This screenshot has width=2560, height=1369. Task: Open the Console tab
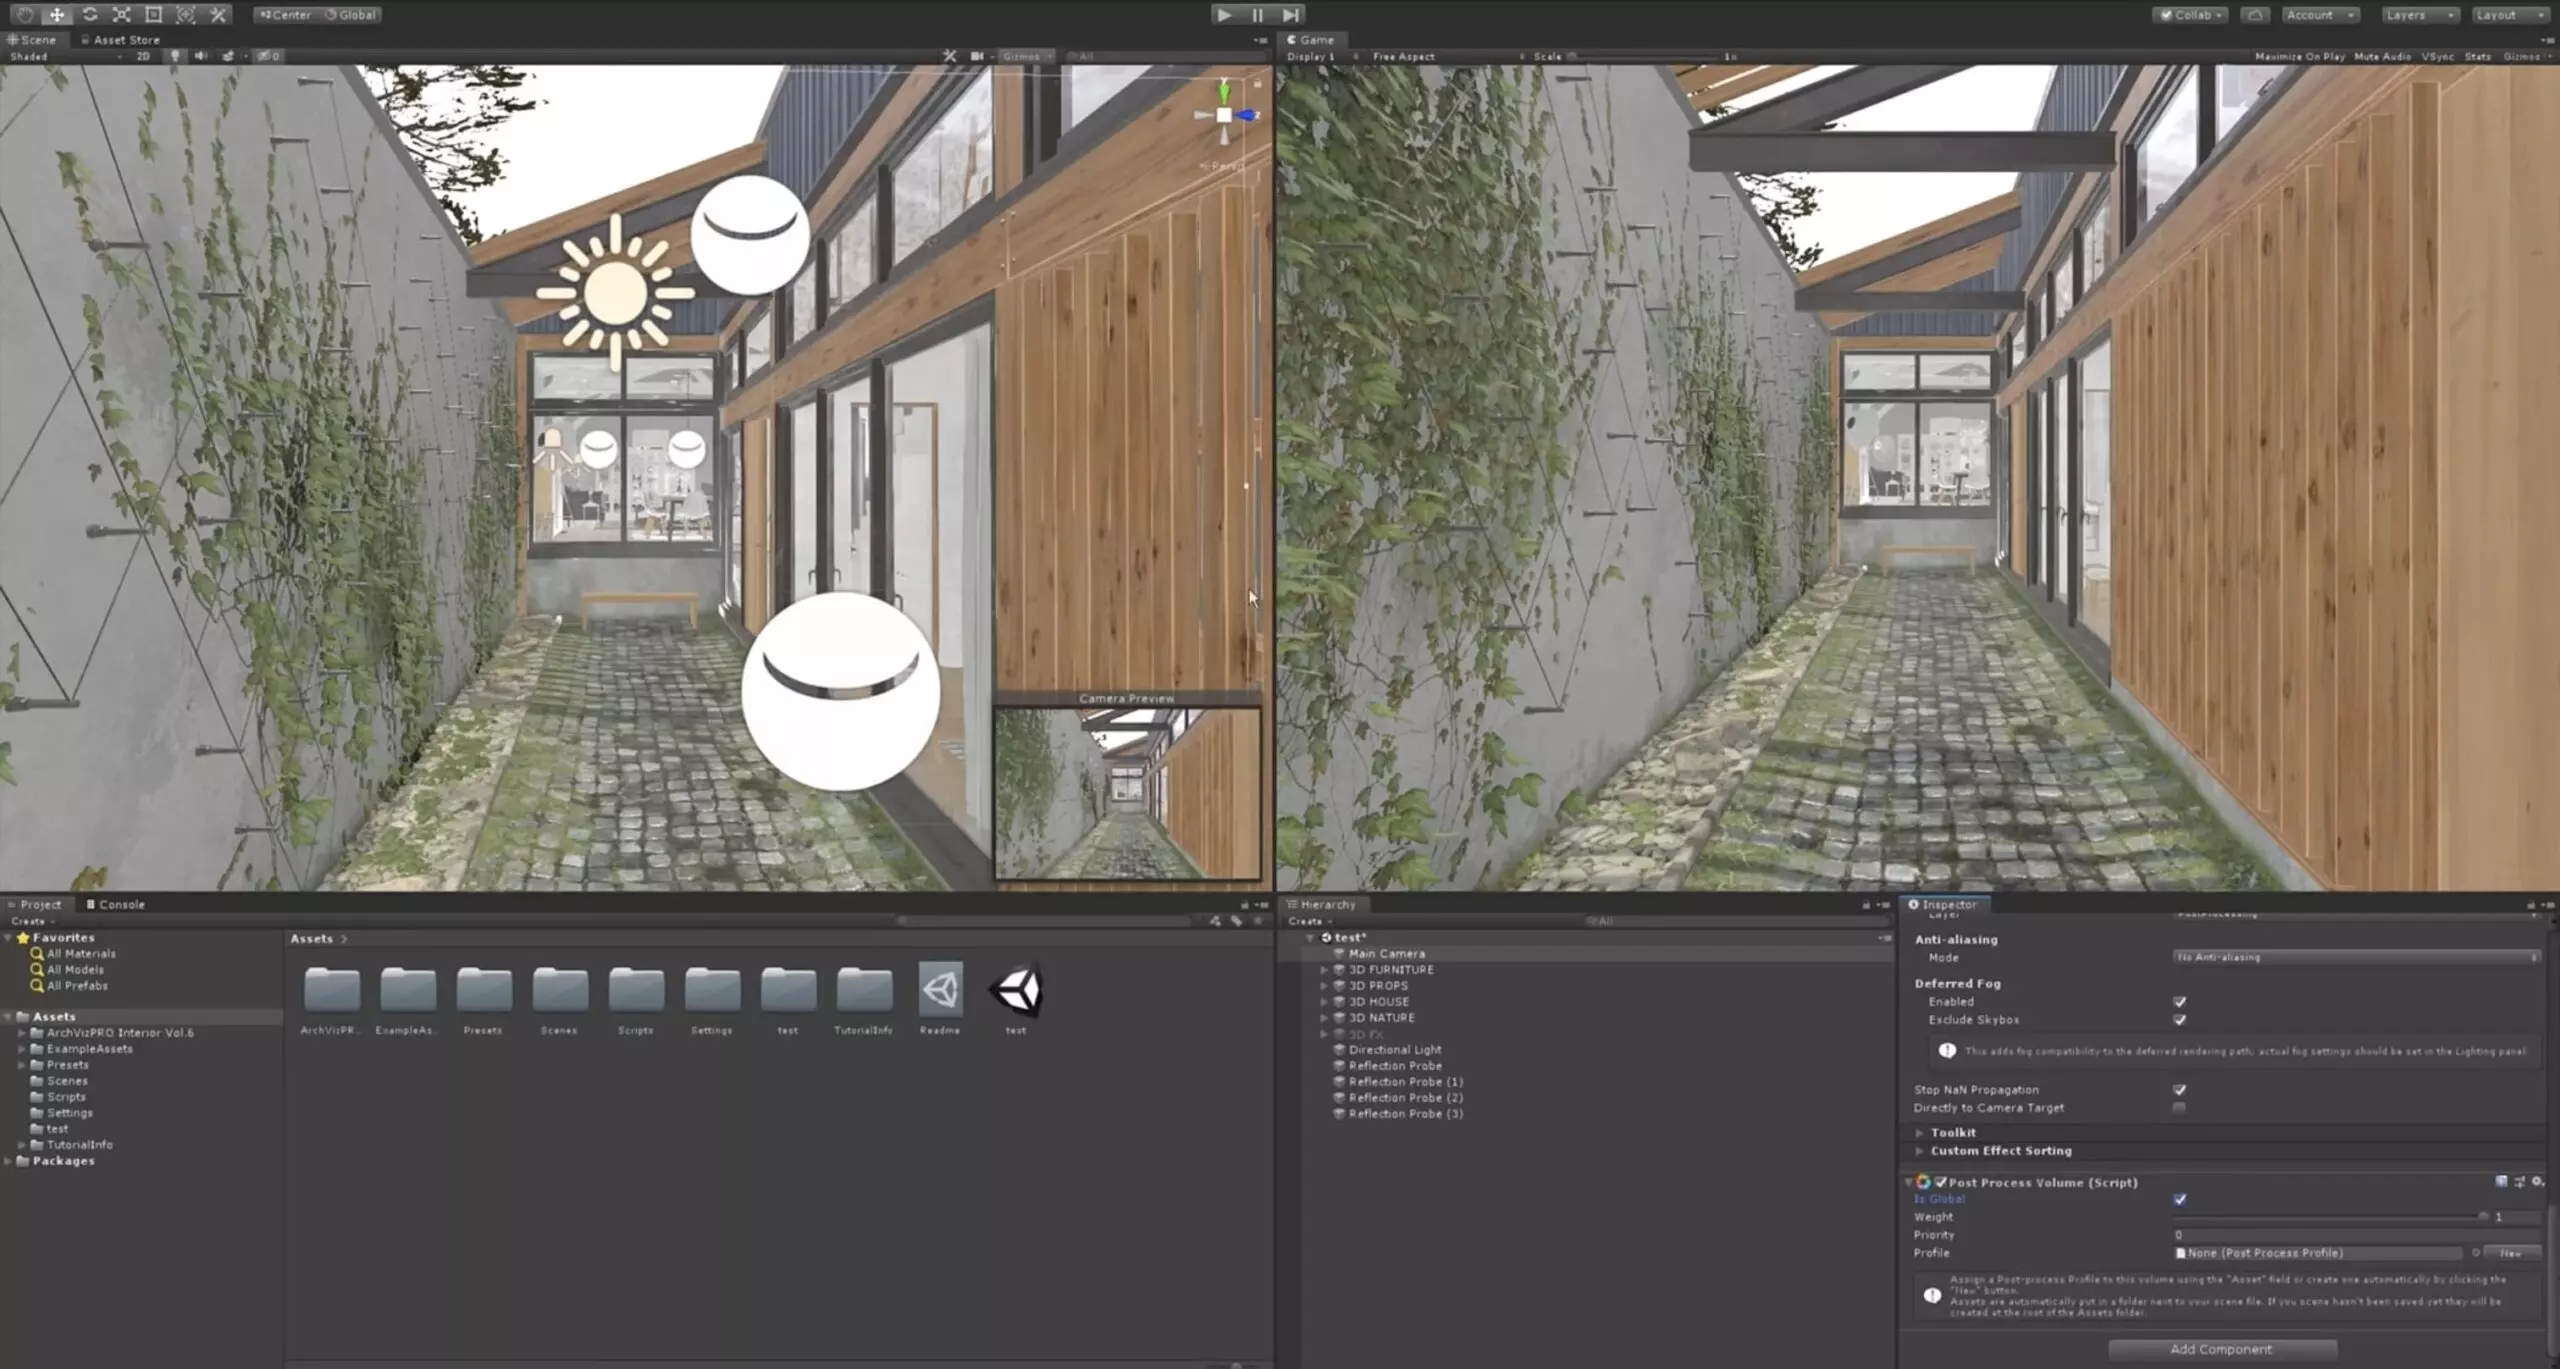(116, 904)
